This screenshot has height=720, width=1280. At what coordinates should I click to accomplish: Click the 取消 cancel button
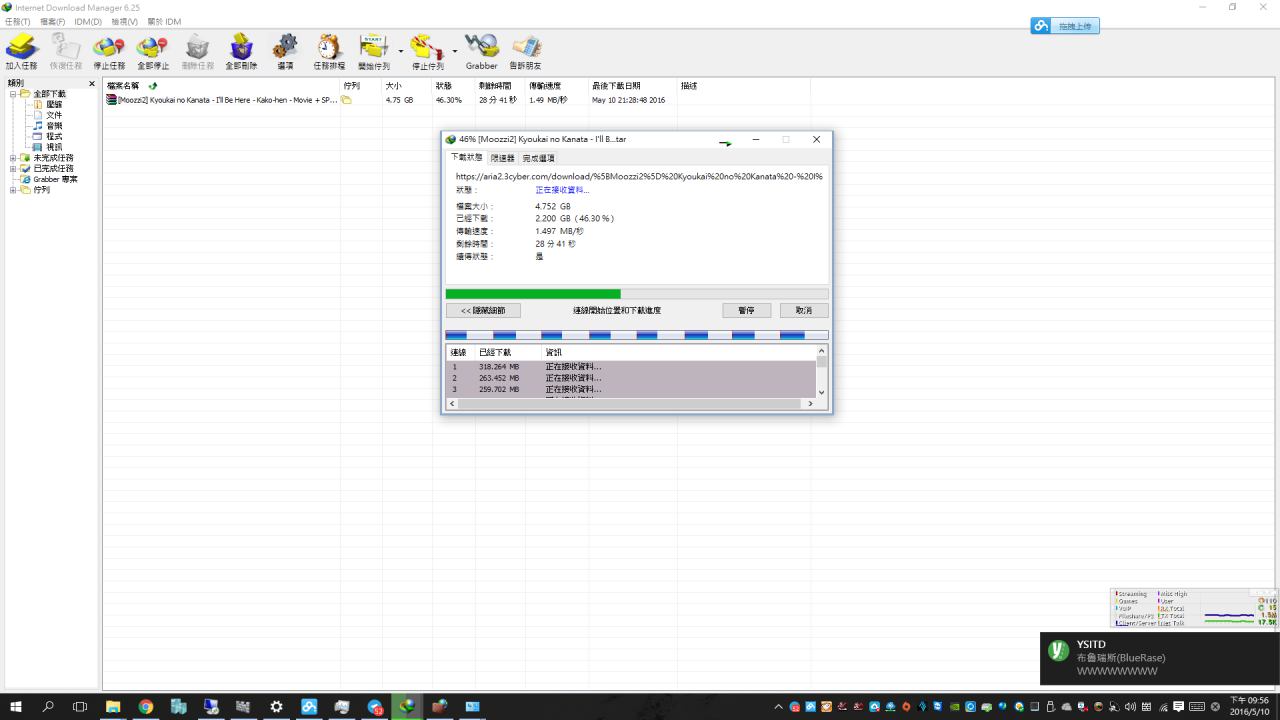803,311
